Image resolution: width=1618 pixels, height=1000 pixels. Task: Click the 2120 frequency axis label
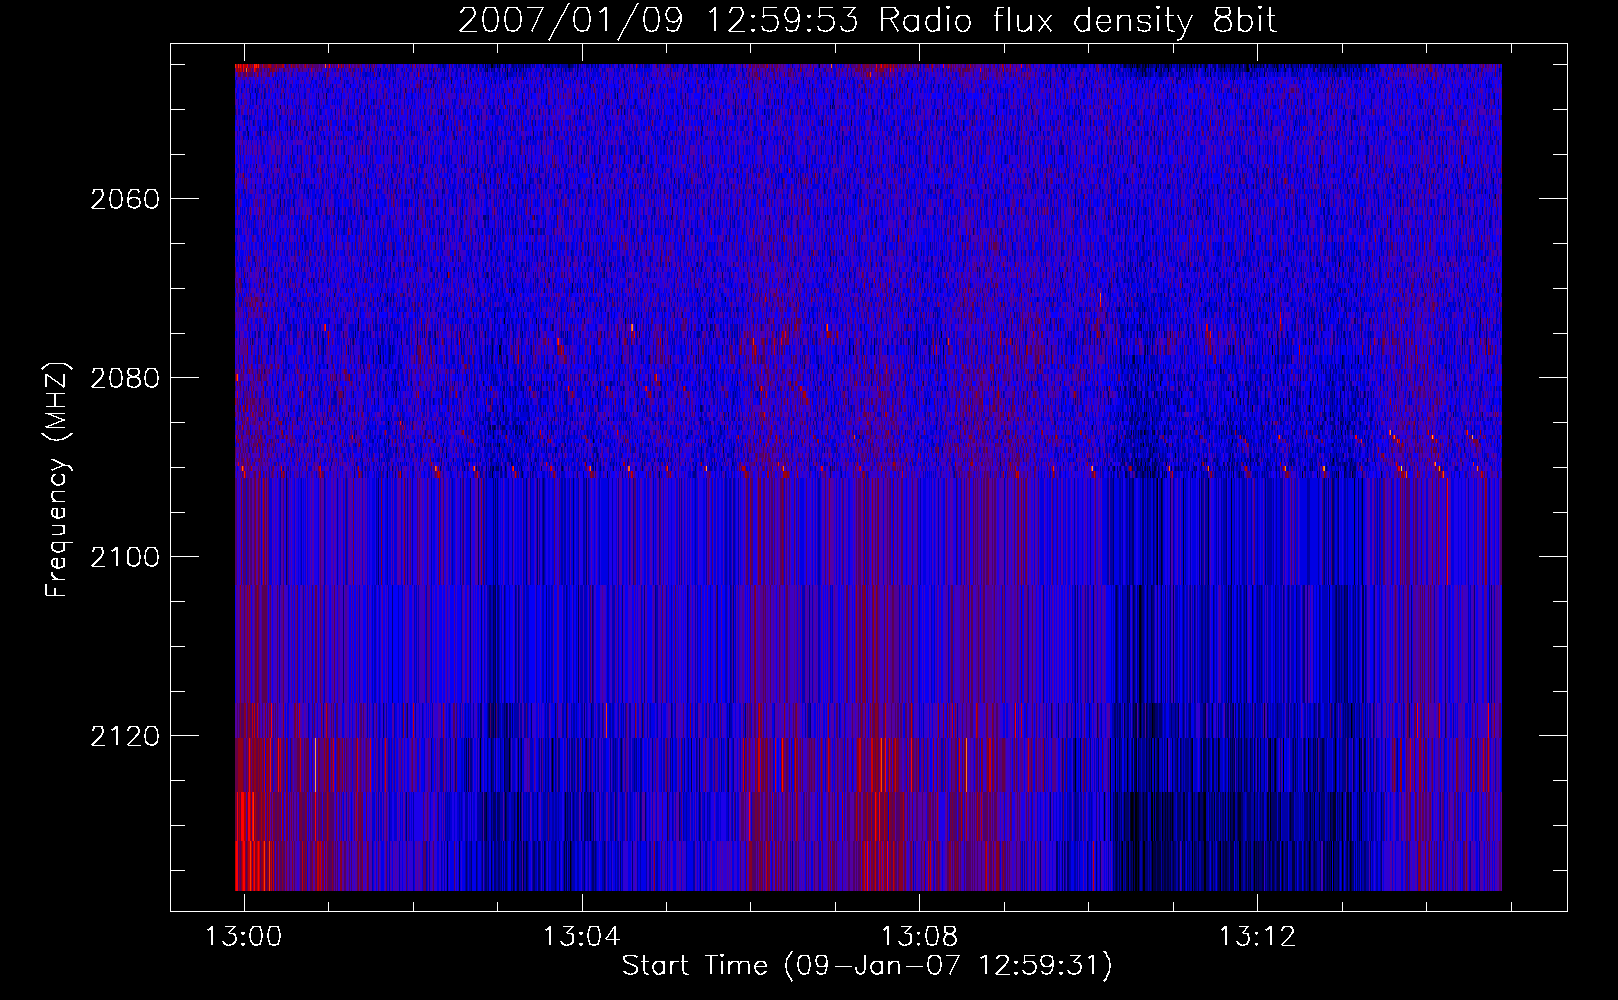[125, 736]
